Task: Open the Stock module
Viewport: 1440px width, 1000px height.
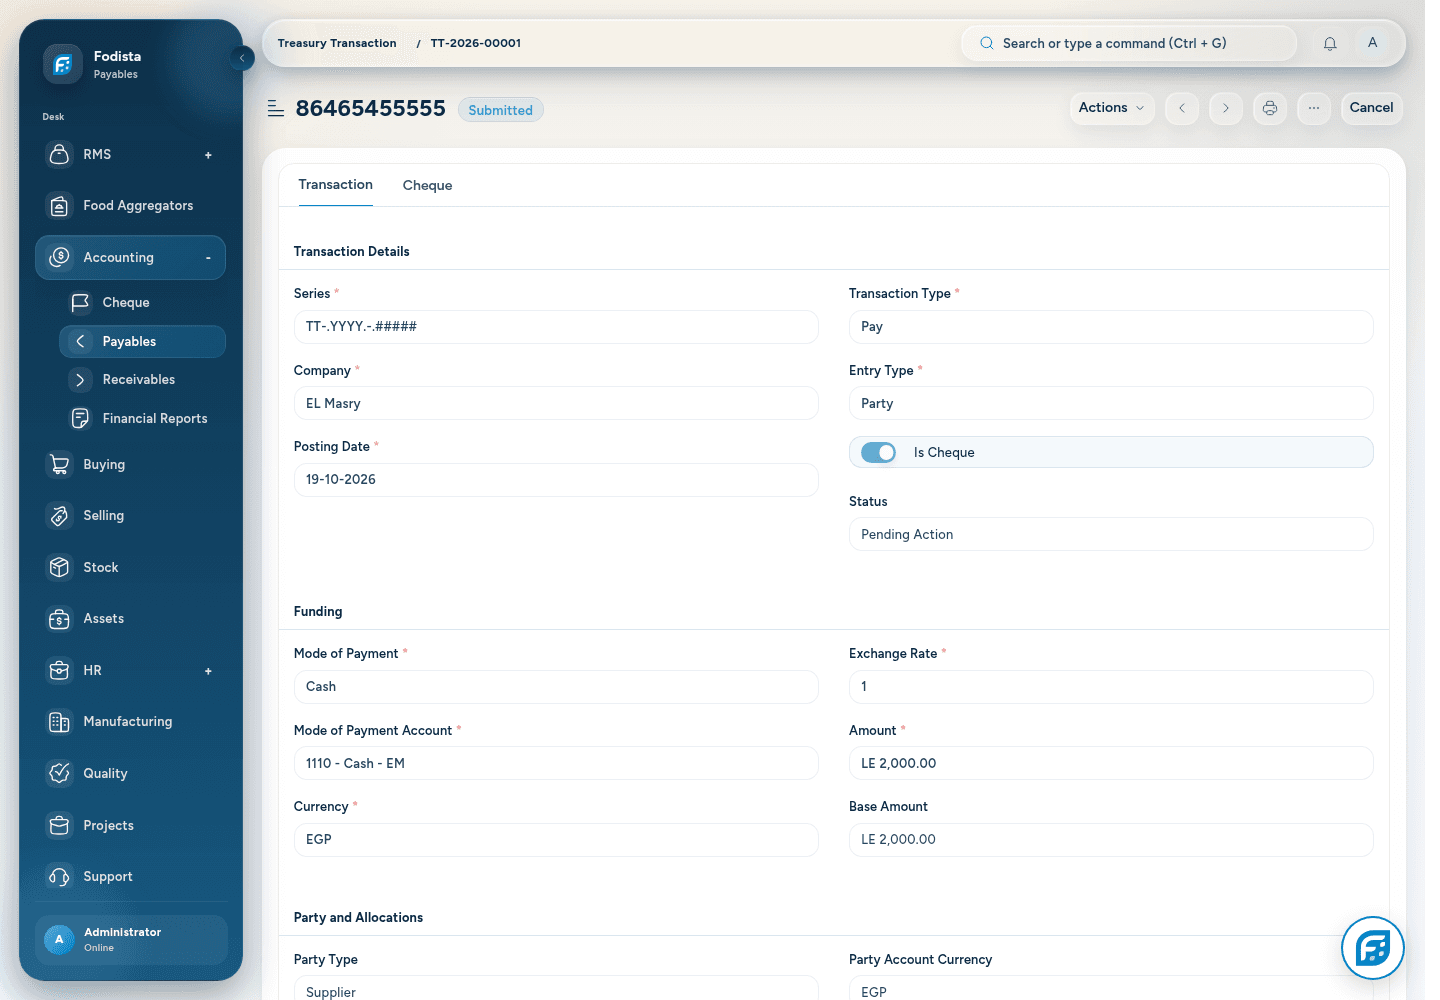Action: [130, 567]
